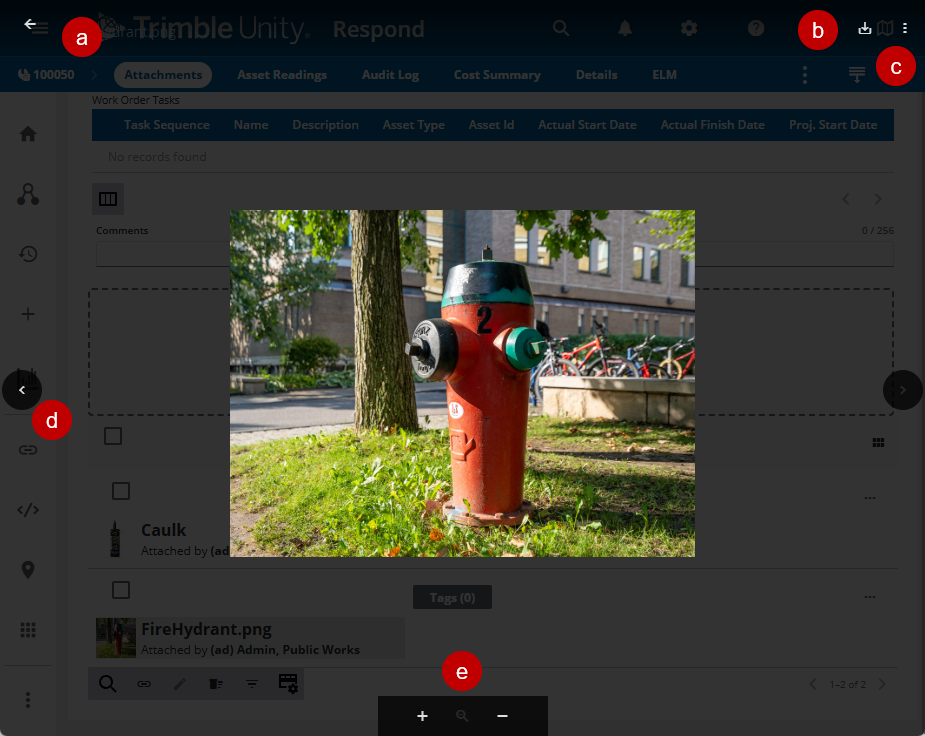The height and width of the screenshot is (736, 925).
Task: Go to previous attachments page beside 1–2 of 2
Action: pos(813,684)
